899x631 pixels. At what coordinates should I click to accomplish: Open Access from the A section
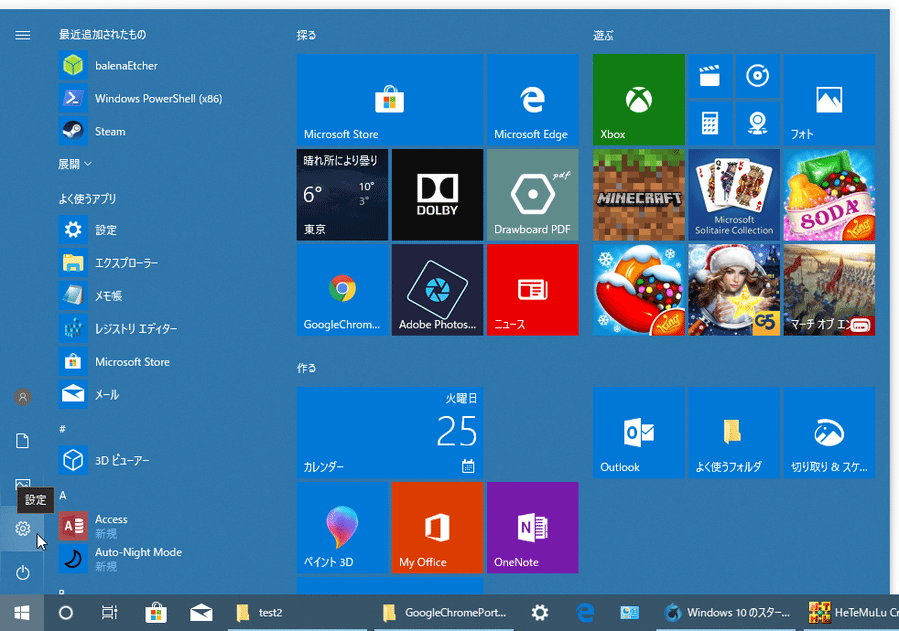point(166,526)
